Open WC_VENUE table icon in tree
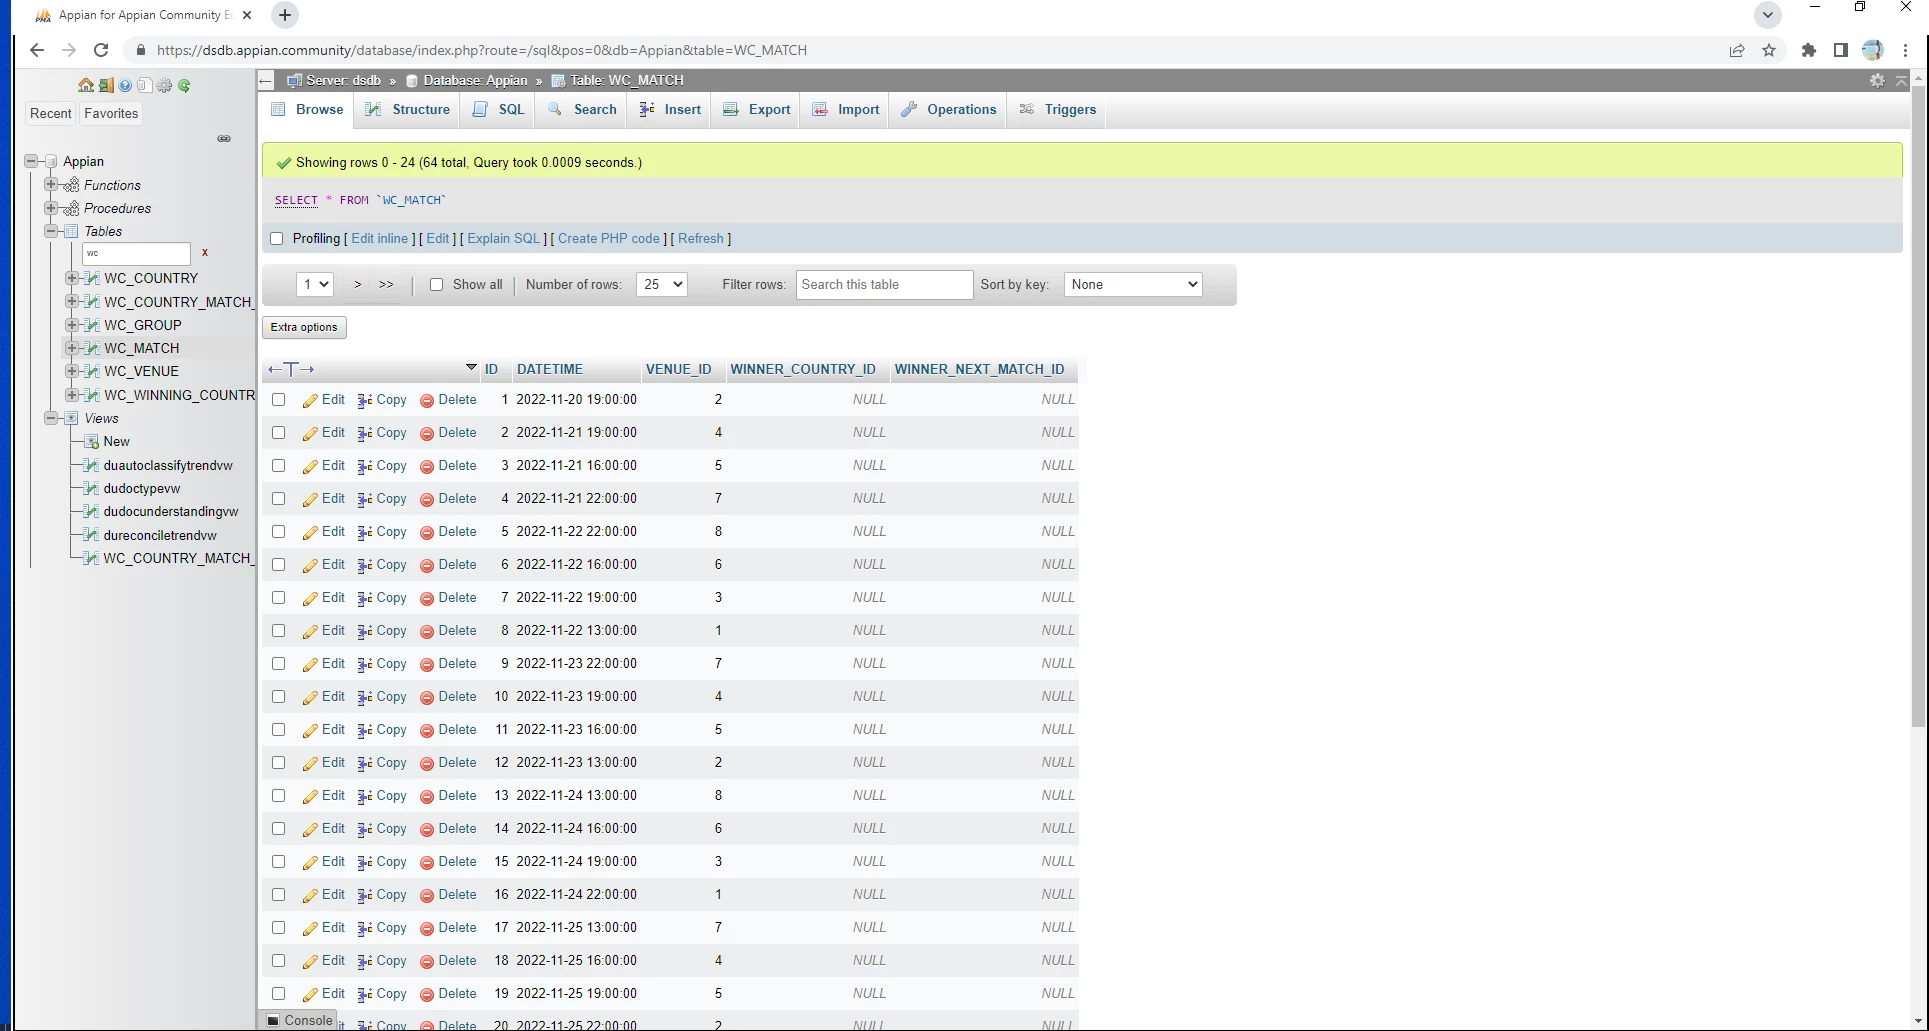 click(92, 371)
